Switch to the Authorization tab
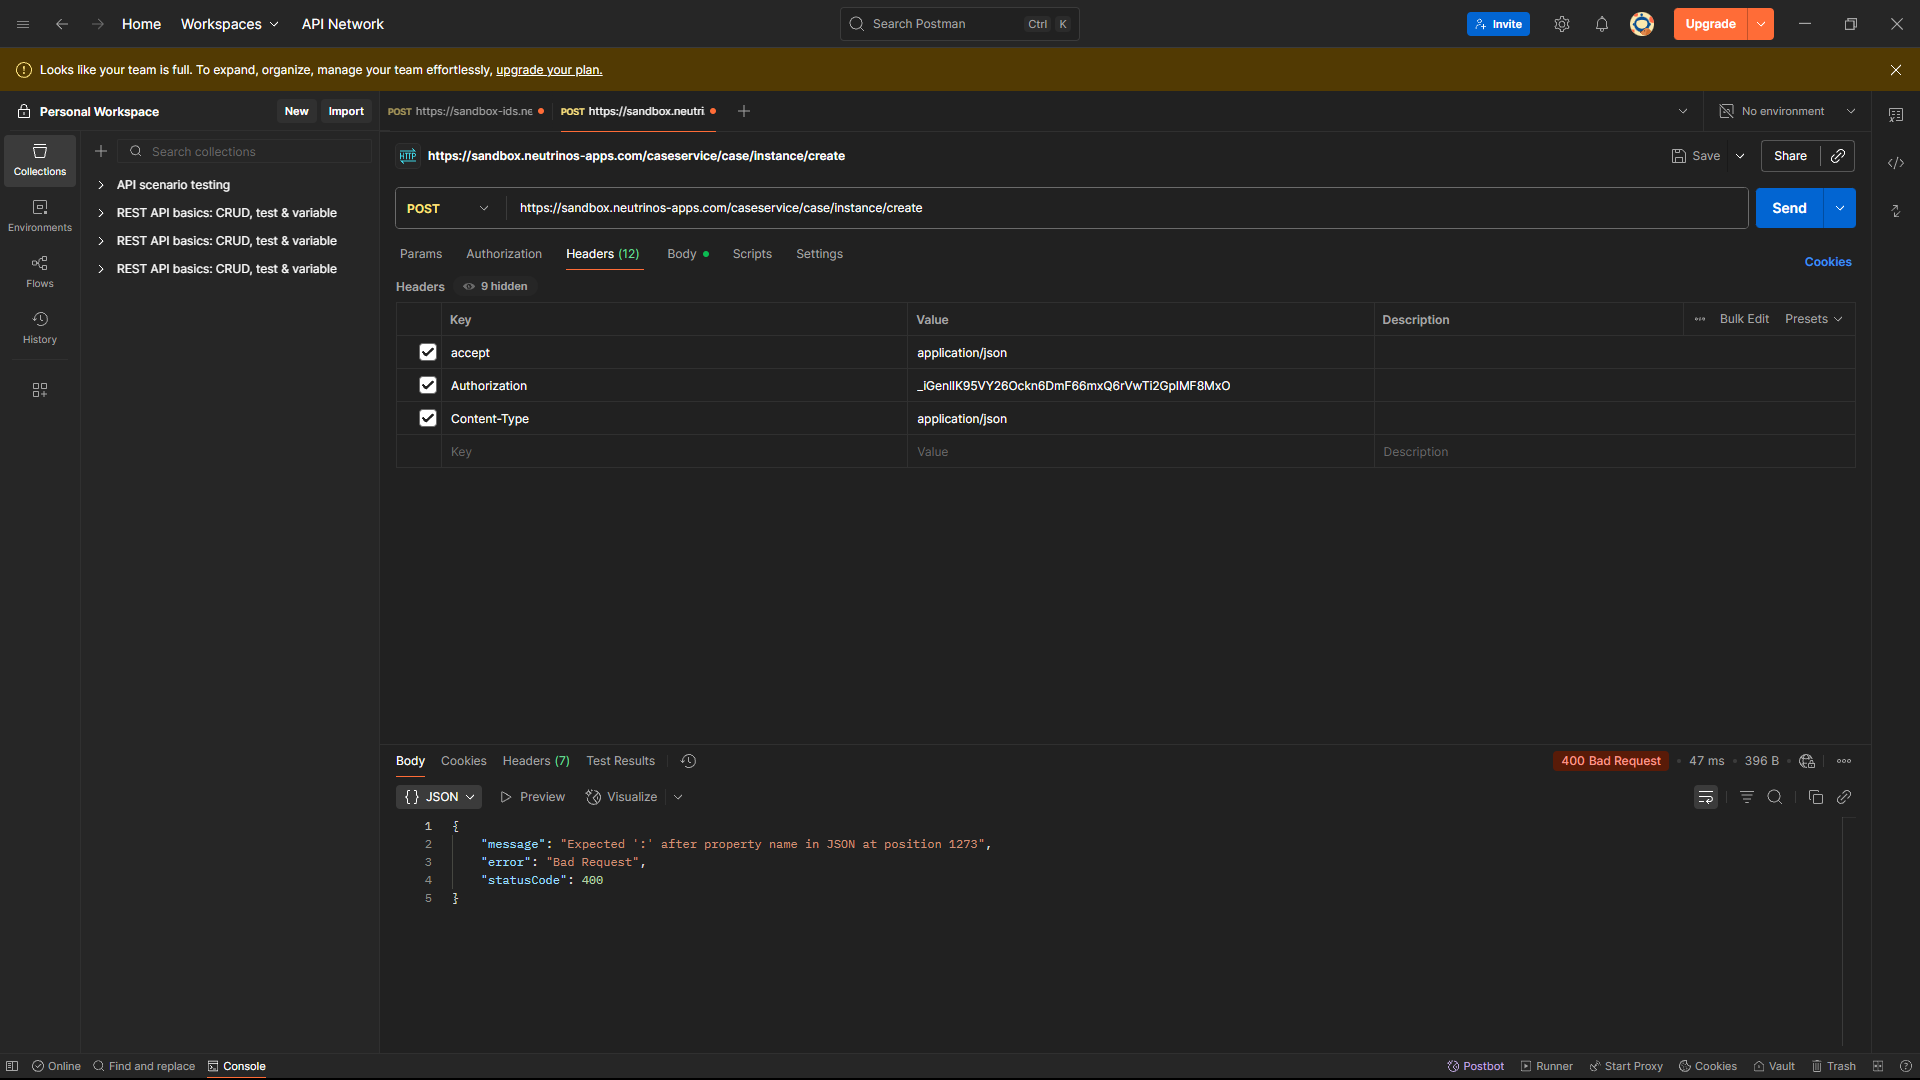This screenshot has width=1920, height=1080. pos(504,254)
